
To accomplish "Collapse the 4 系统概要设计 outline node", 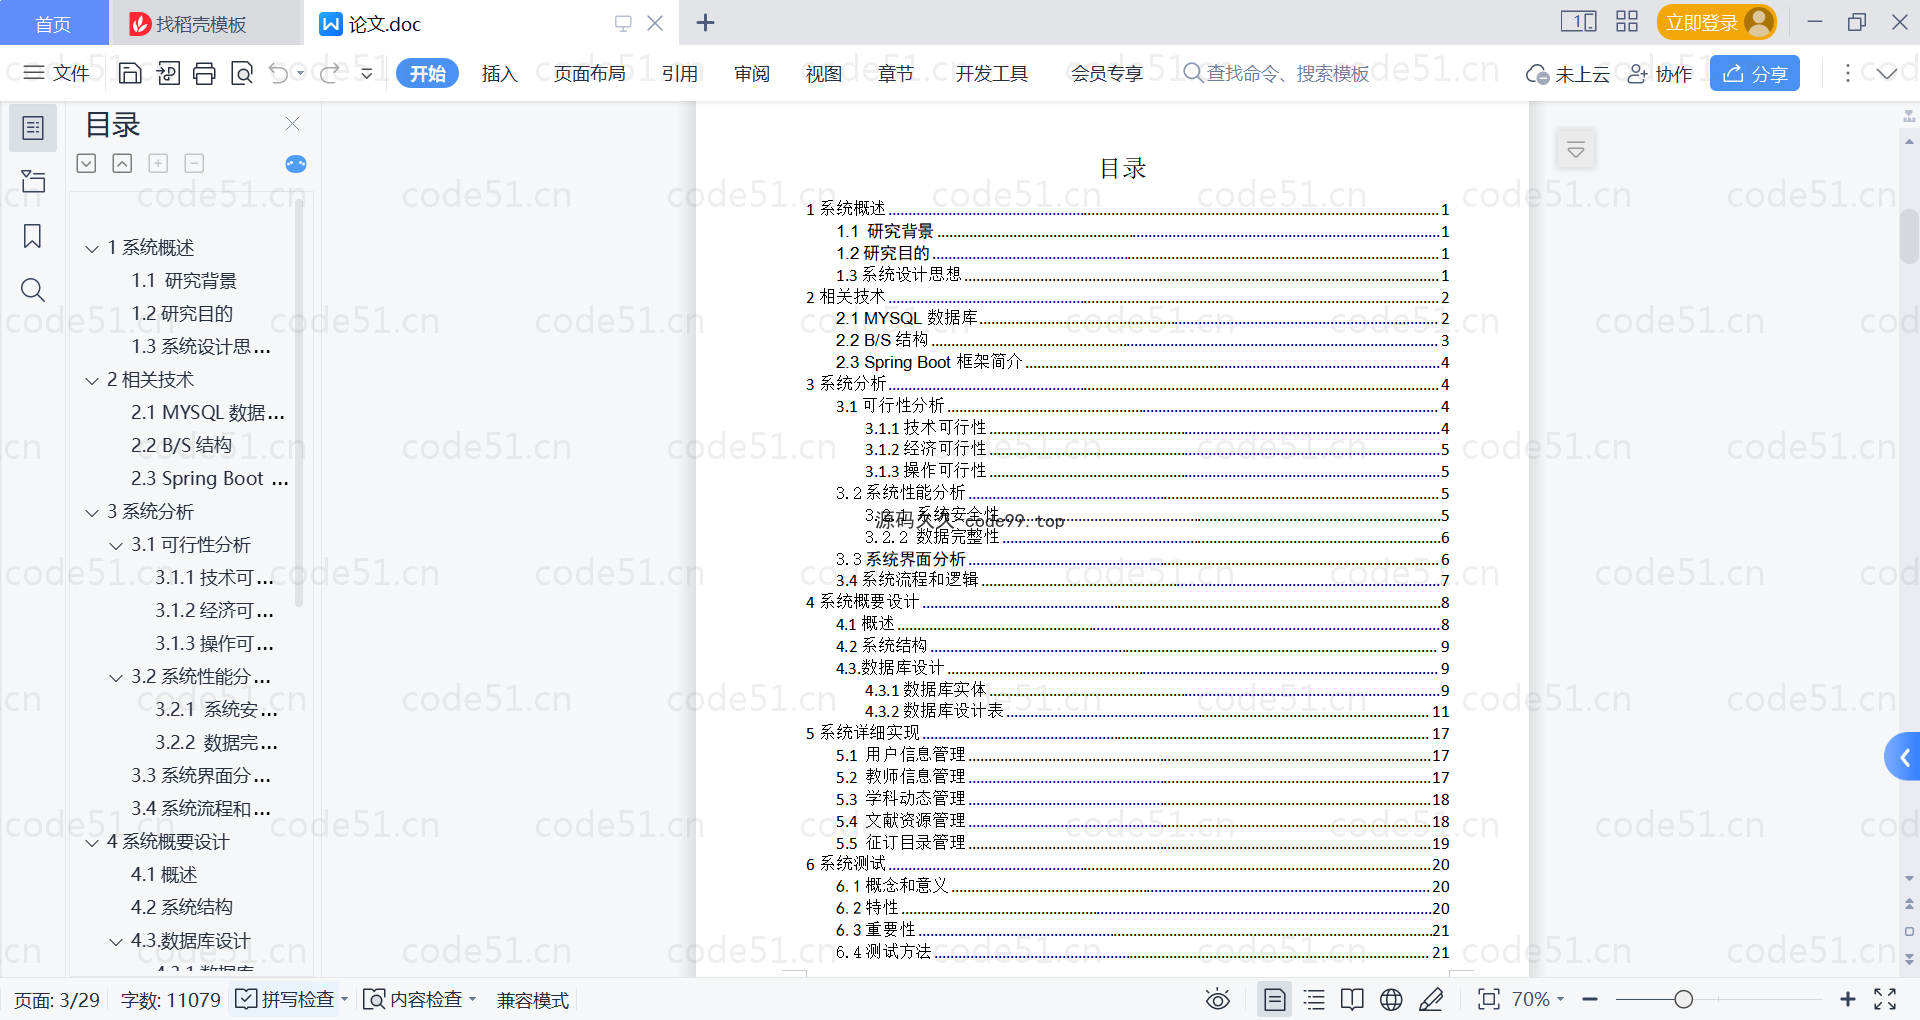I will click(92, 843).
